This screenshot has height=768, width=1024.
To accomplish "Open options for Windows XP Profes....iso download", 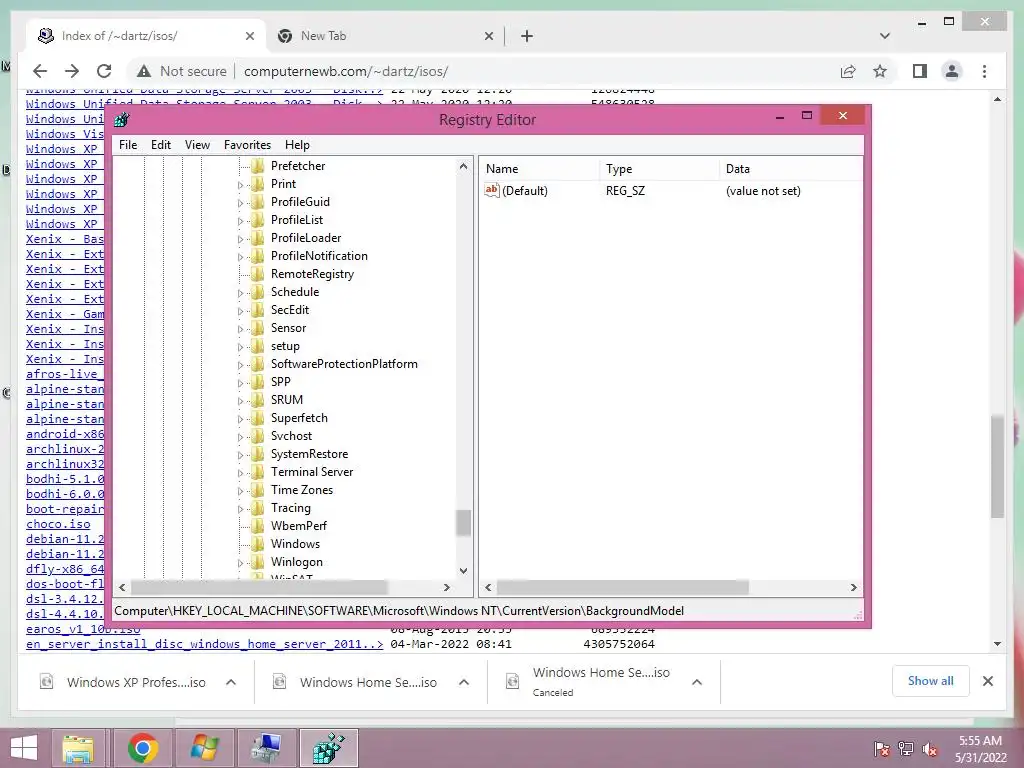I will 231,682.
